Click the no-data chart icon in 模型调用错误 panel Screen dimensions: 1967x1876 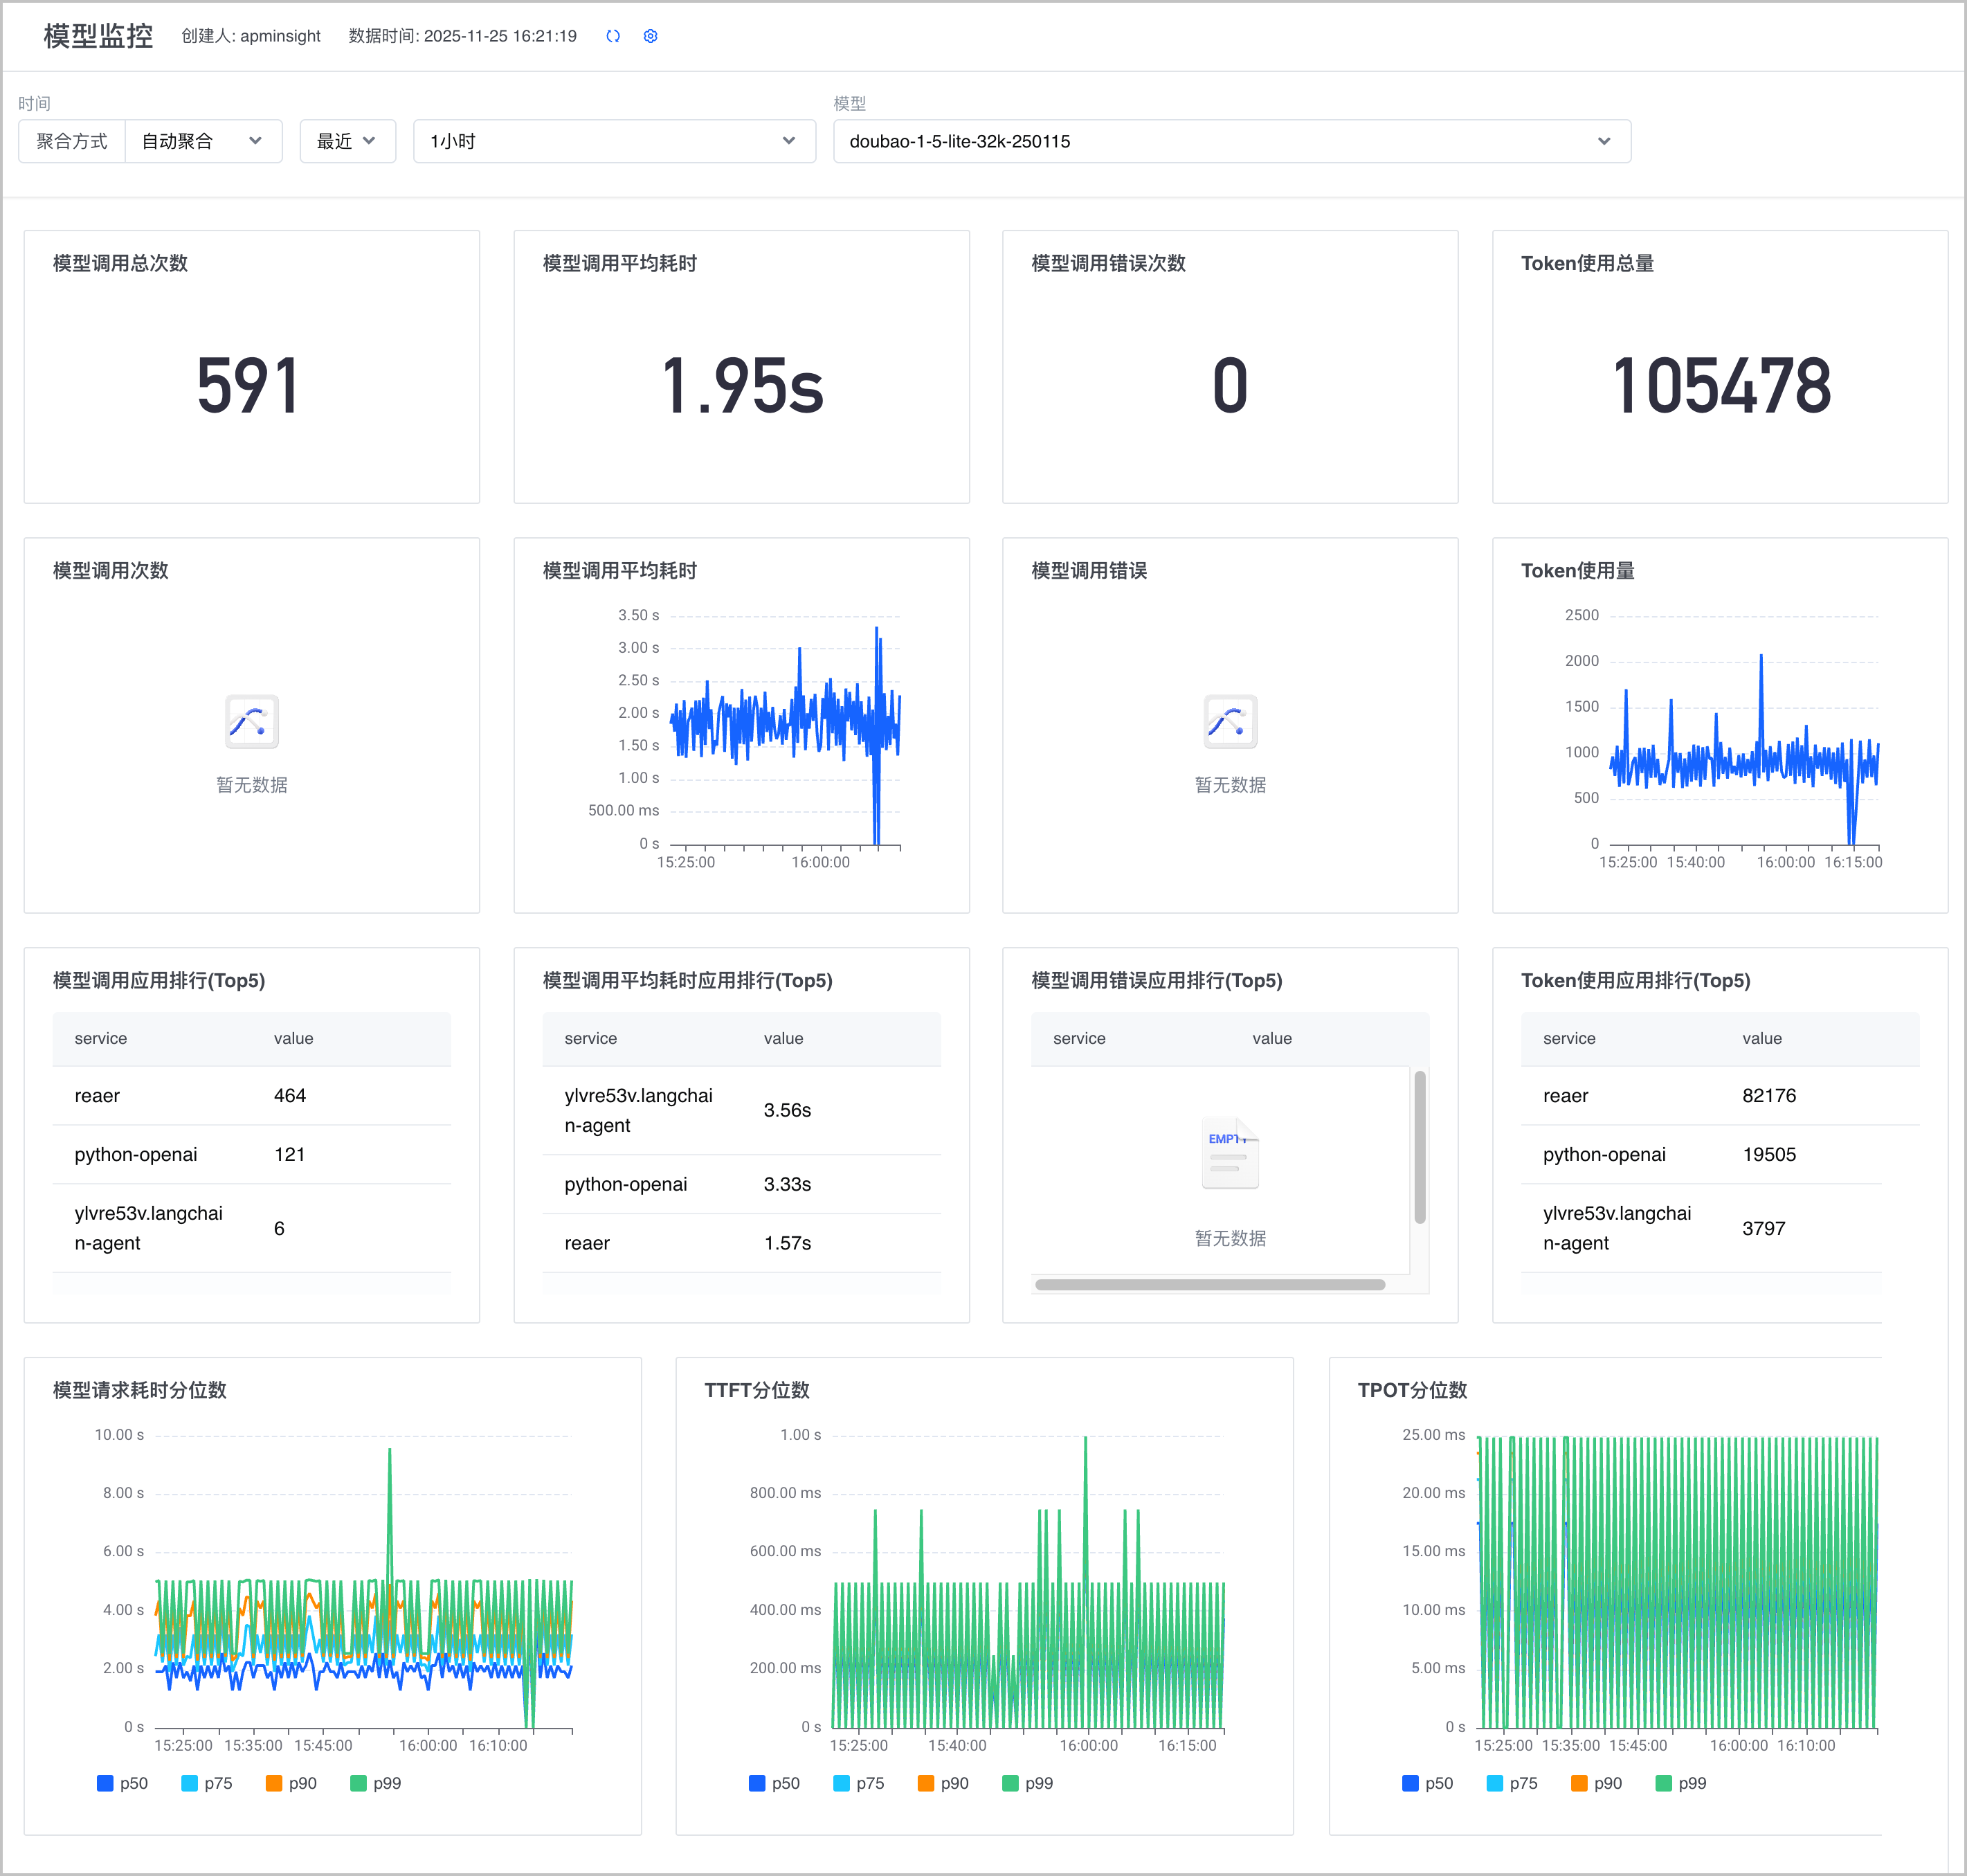[1230, 721]
